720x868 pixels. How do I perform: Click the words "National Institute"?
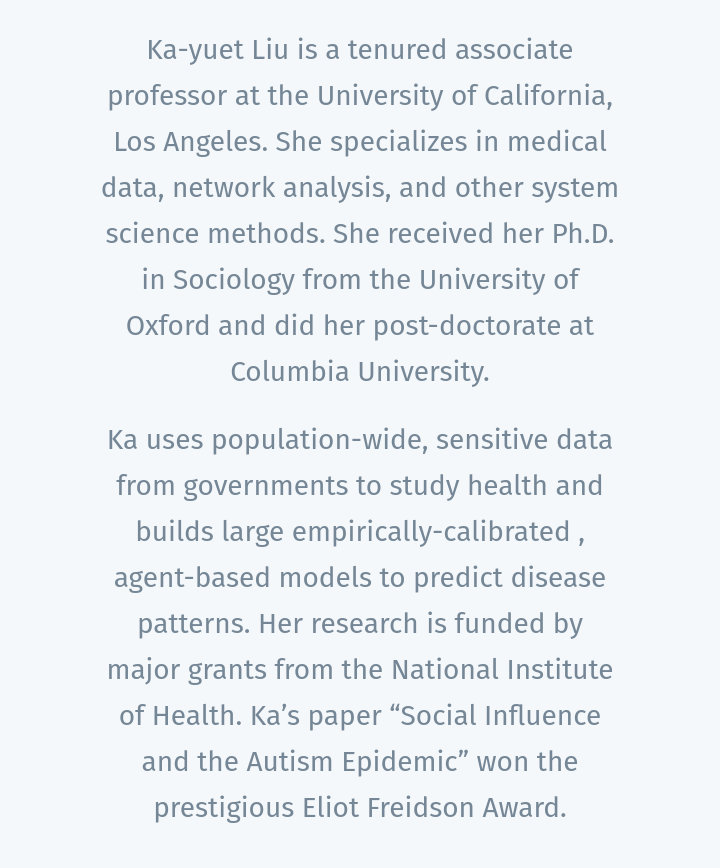coord(501,670)
